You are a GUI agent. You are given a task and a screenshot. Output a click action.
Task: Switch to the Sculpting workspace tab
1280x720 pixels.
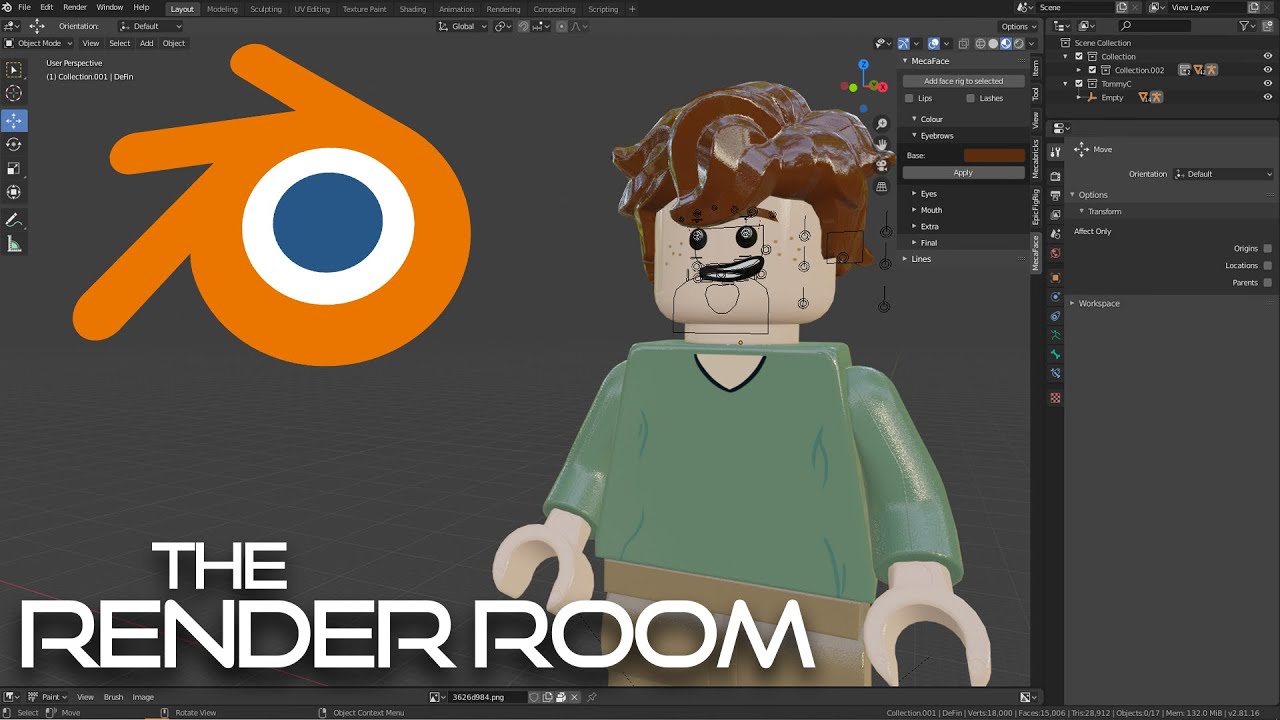[266, 9]
